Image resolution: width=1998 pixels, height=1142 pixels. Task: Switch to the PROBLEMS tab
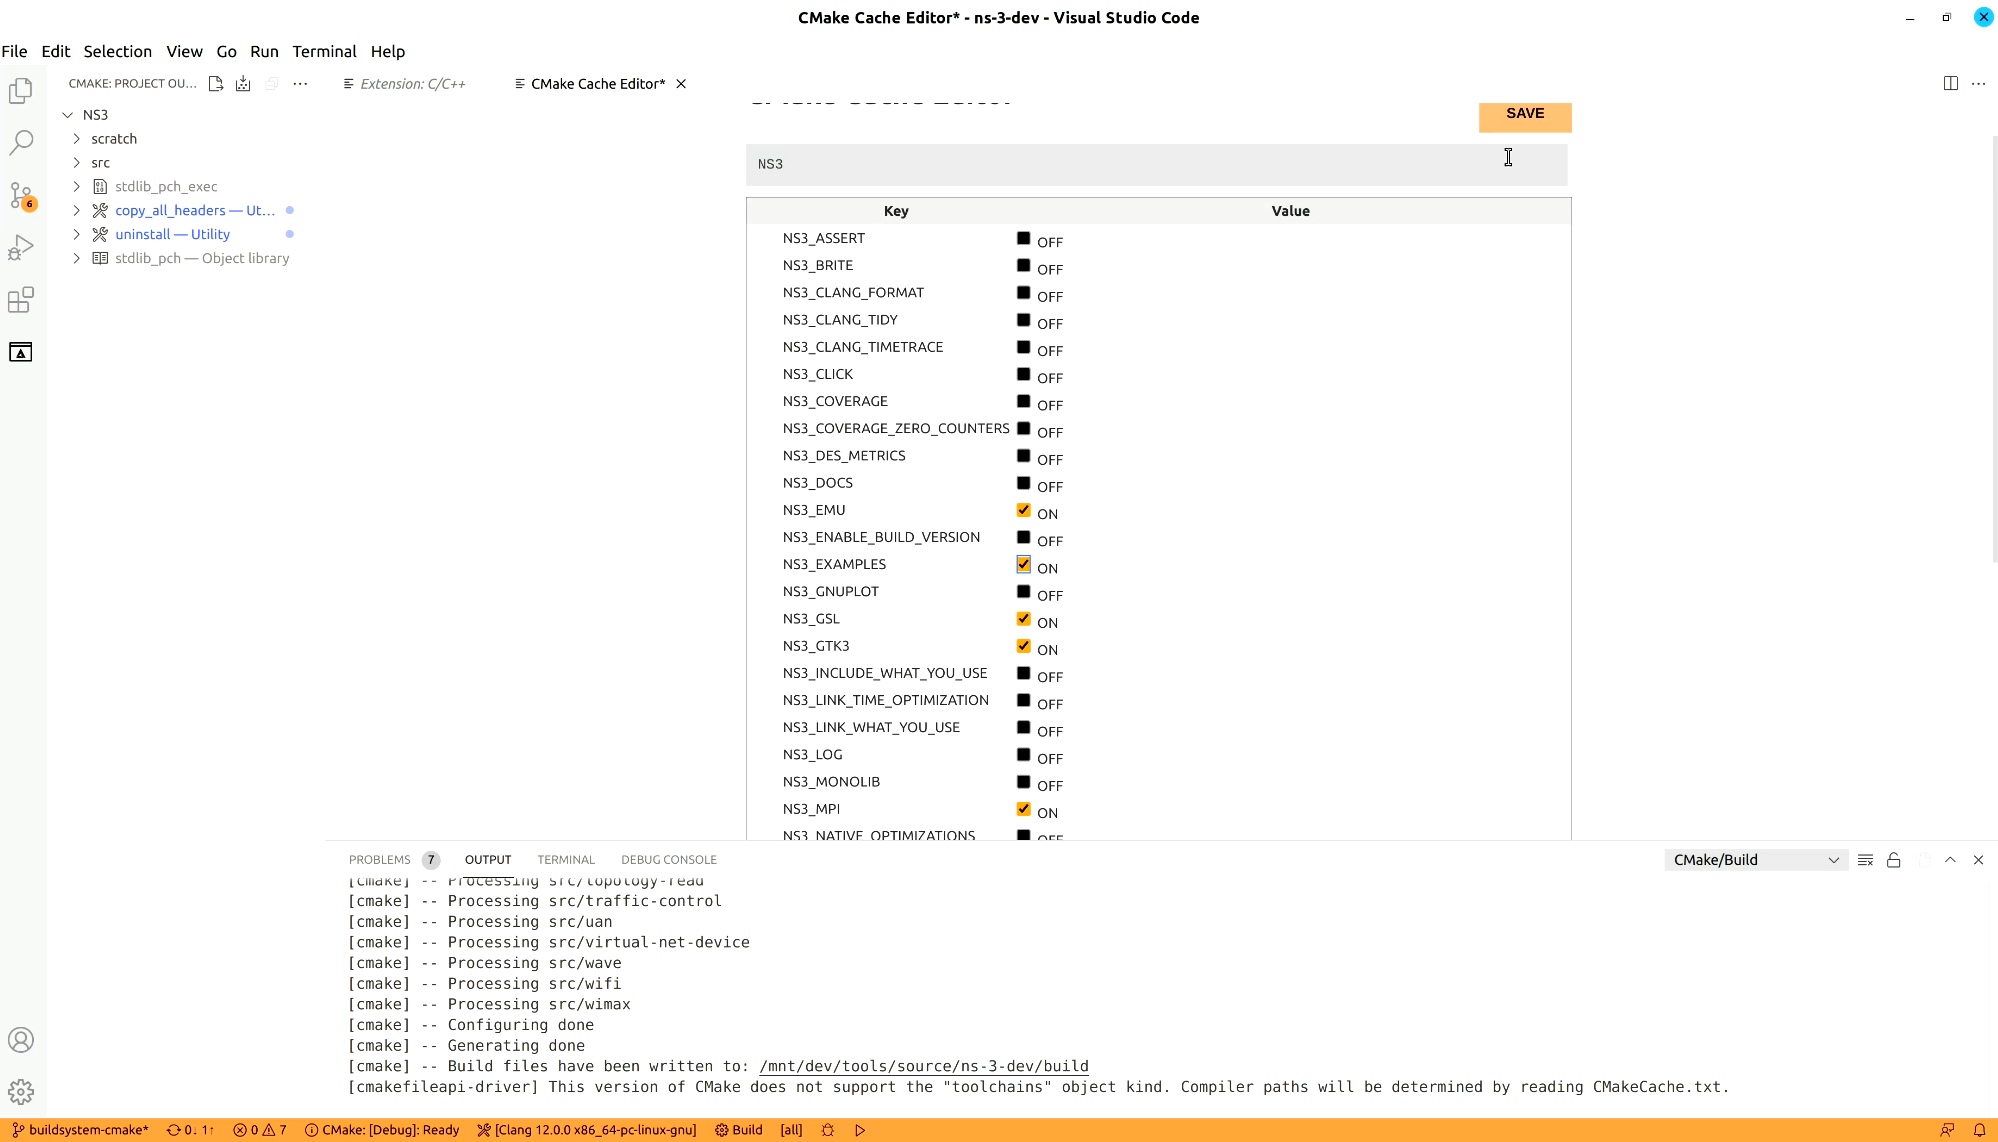(380, 859)
